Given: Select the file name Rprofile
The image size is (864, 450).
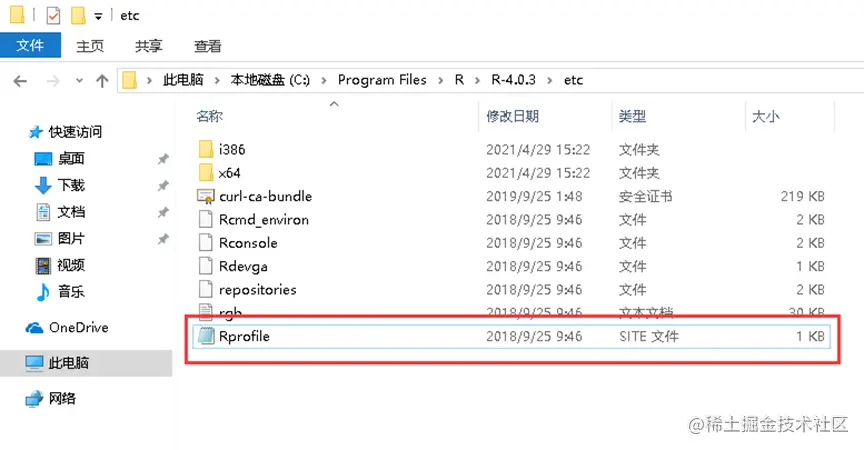Looking at the screenshot, I should (x=244, y=337).
